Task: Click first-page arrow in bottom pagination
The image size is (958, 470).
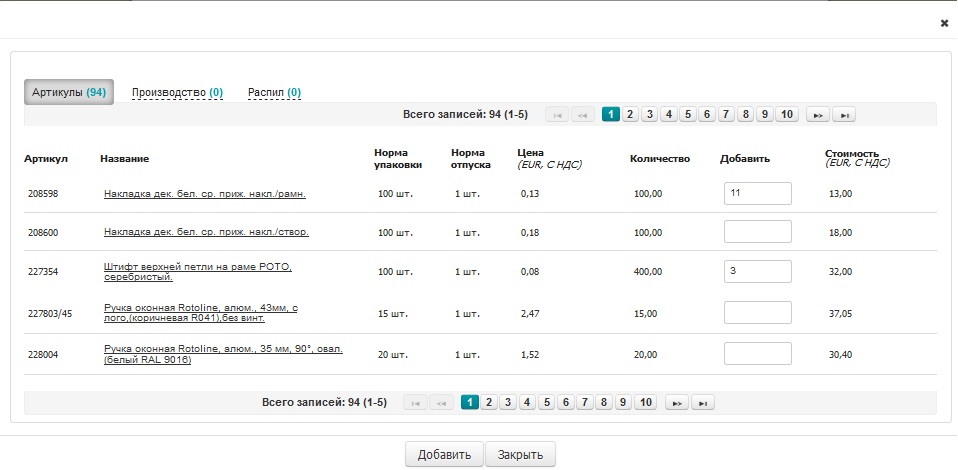Action: point(415,403)
